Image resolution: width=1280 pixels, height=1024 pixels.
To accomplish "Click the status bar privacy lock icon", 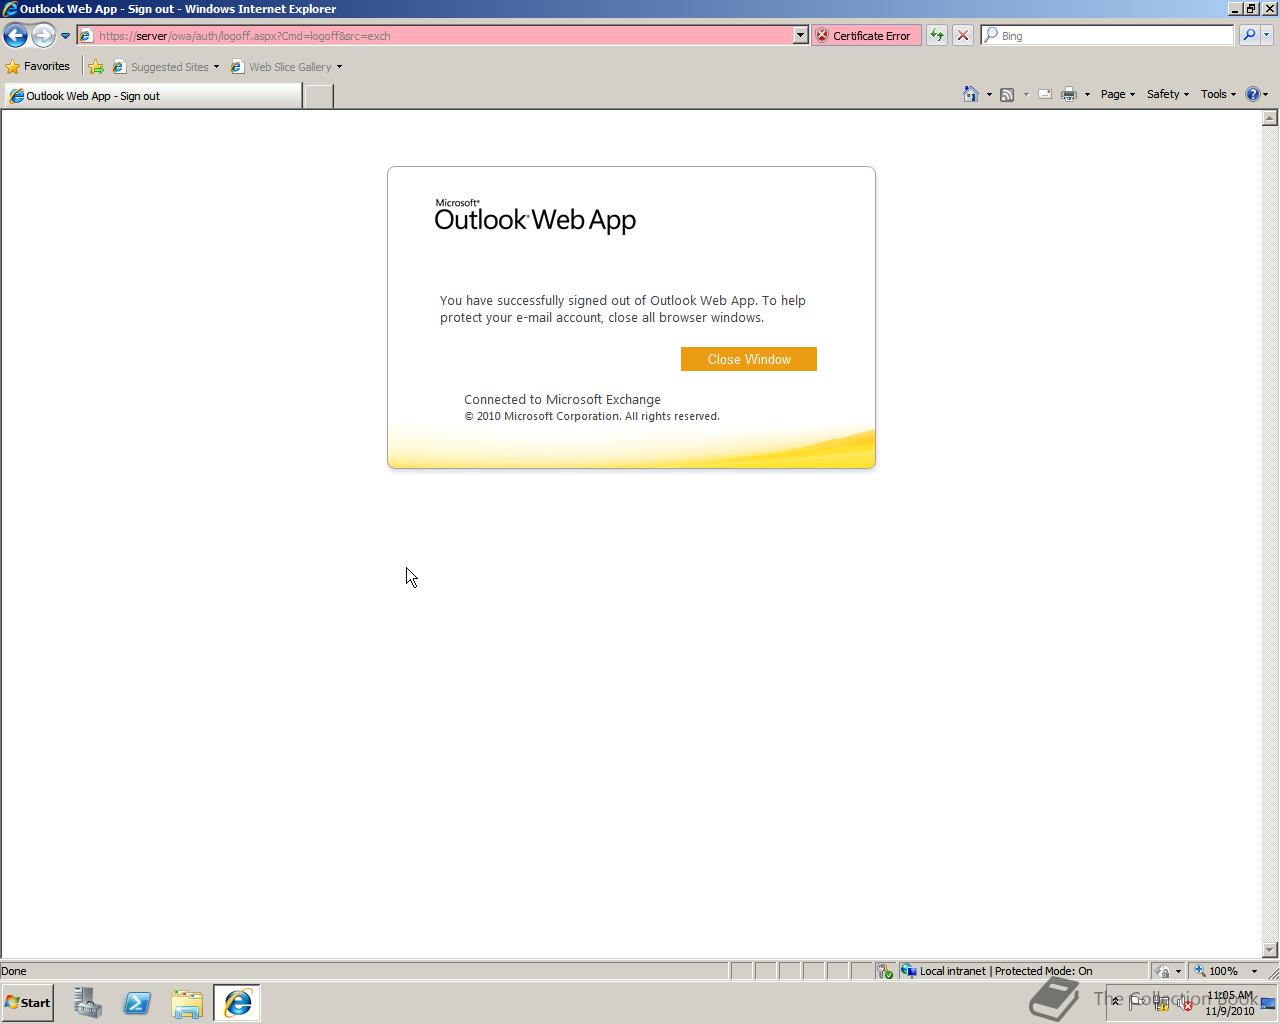I will click(1162, 971).
